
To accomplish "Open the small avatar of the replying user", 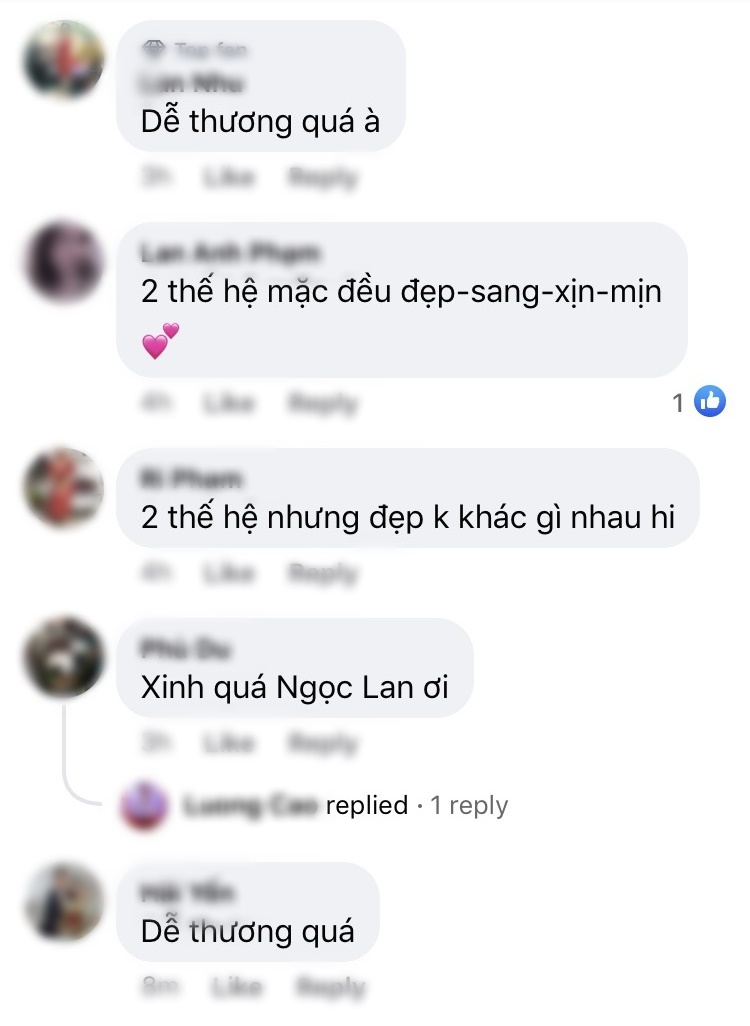I will point(143,805).
